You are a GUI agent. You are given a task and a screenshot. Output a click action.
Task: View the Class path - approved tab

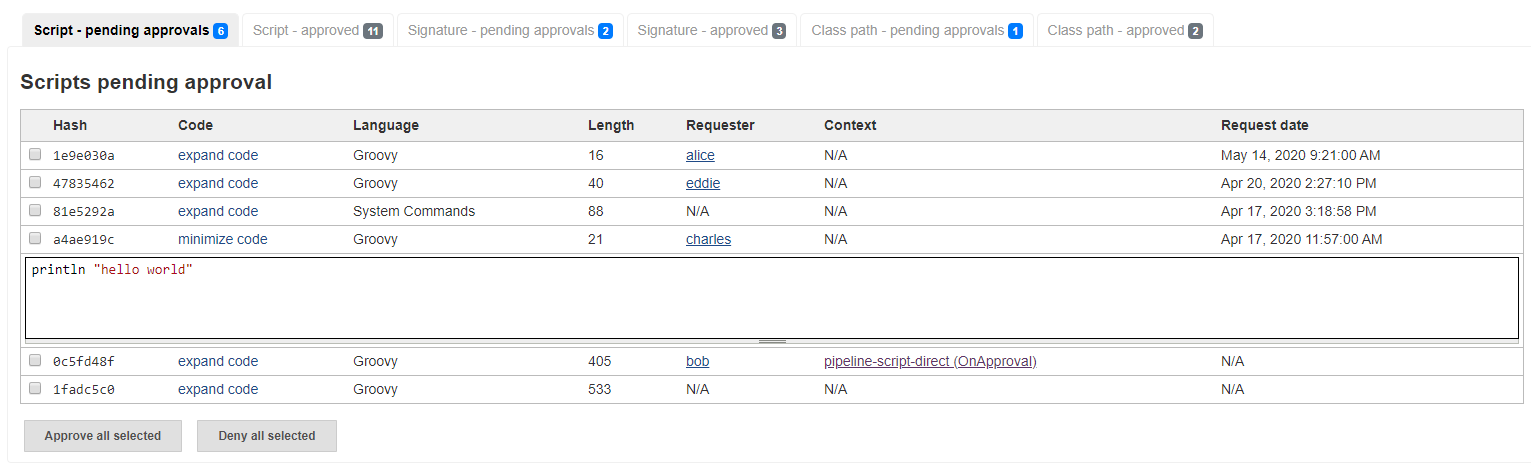coord(1124,30)
